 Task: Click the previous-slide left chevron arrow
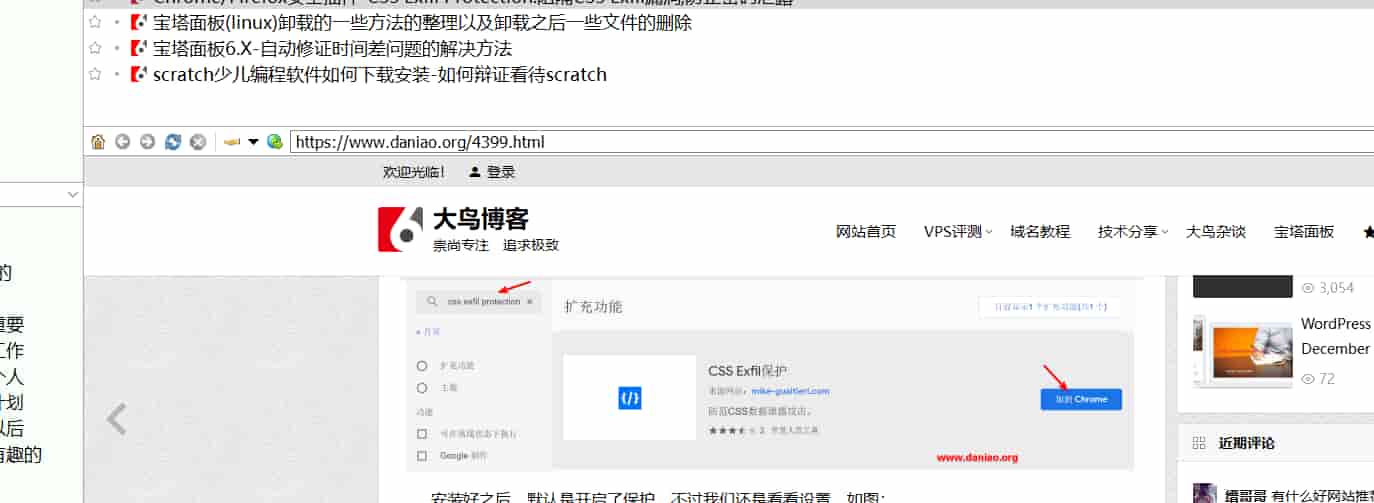coord(117,419)
